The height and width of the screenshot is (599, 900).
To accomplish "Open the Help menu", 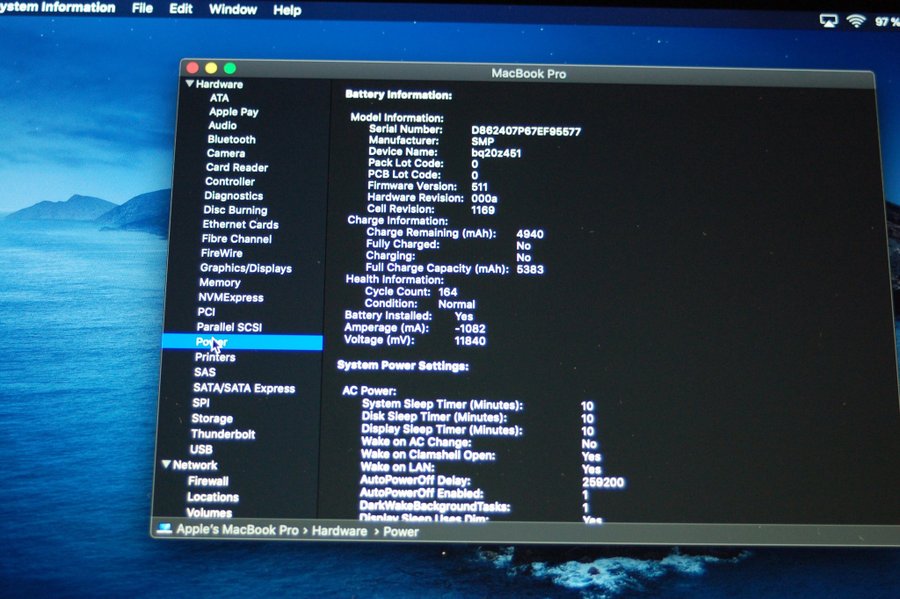I will pos(287,10).
